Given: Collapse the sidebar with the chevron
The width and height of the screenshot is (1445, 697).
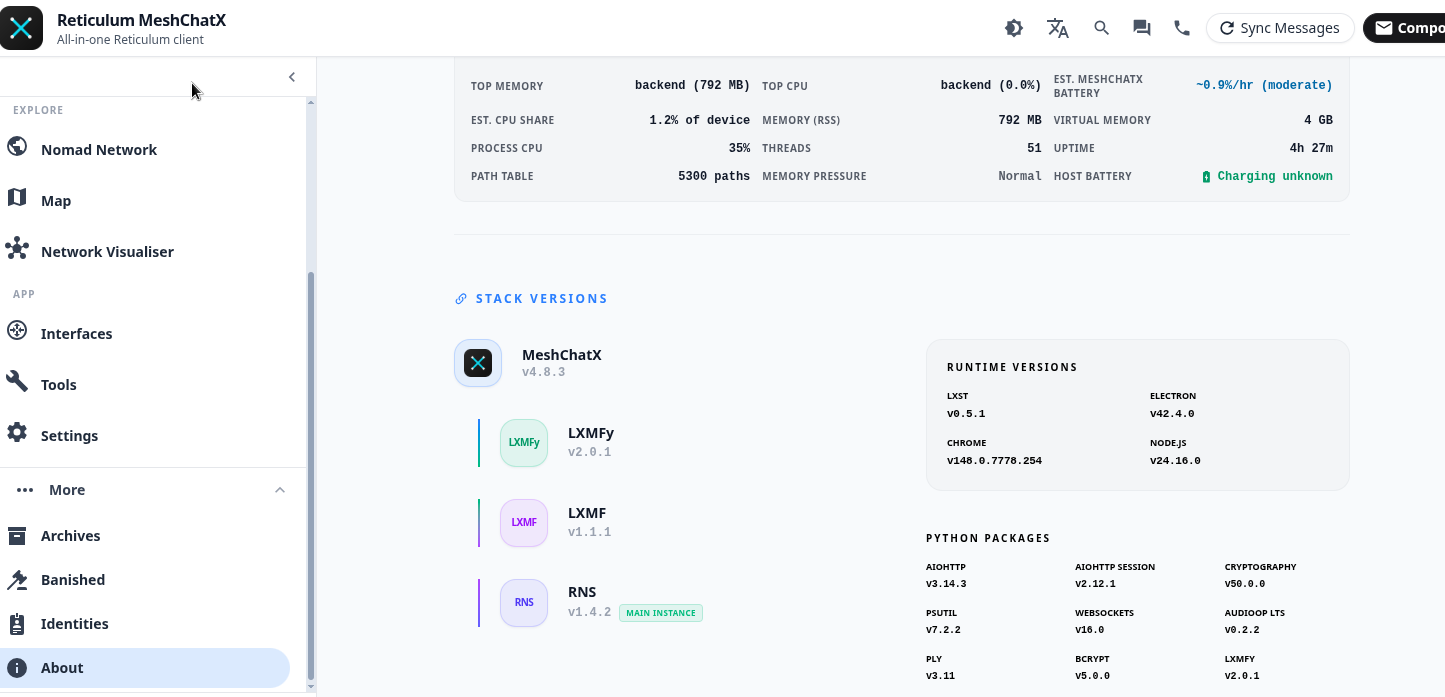Looking at the screenshot, I should click(x=292, y=77).
